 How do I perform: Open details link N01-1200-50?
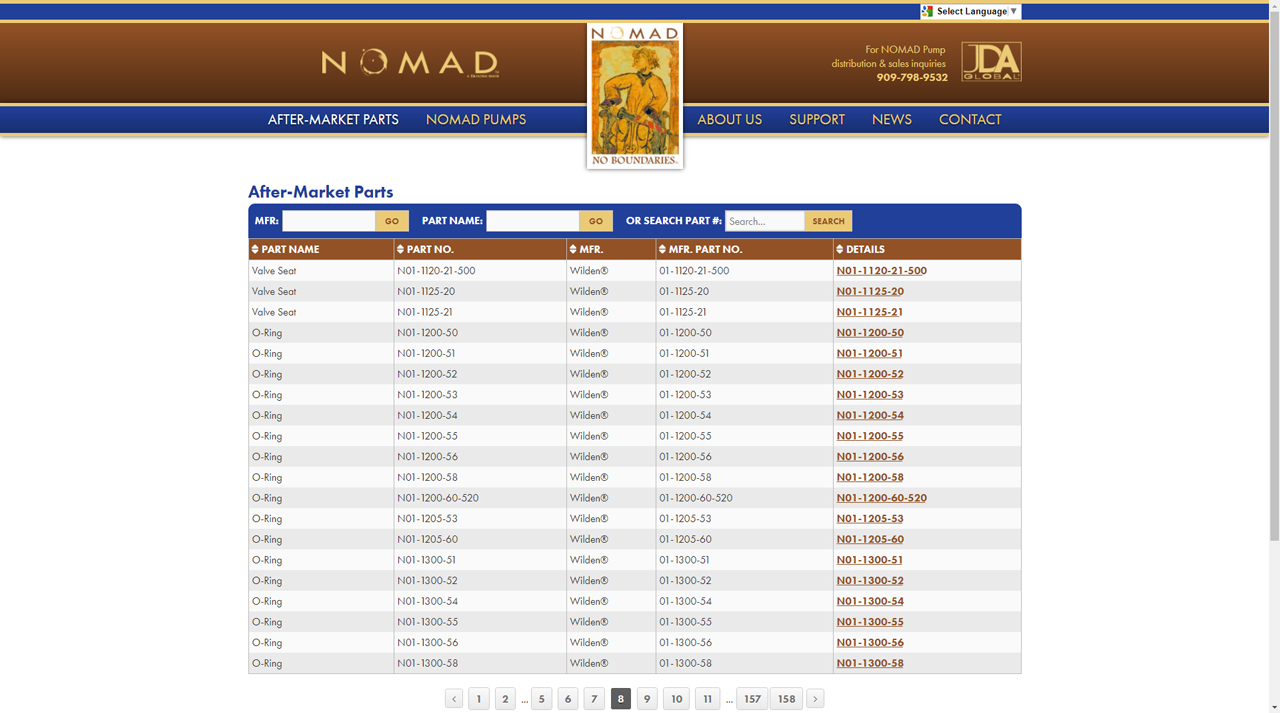(x=870, y=333)
